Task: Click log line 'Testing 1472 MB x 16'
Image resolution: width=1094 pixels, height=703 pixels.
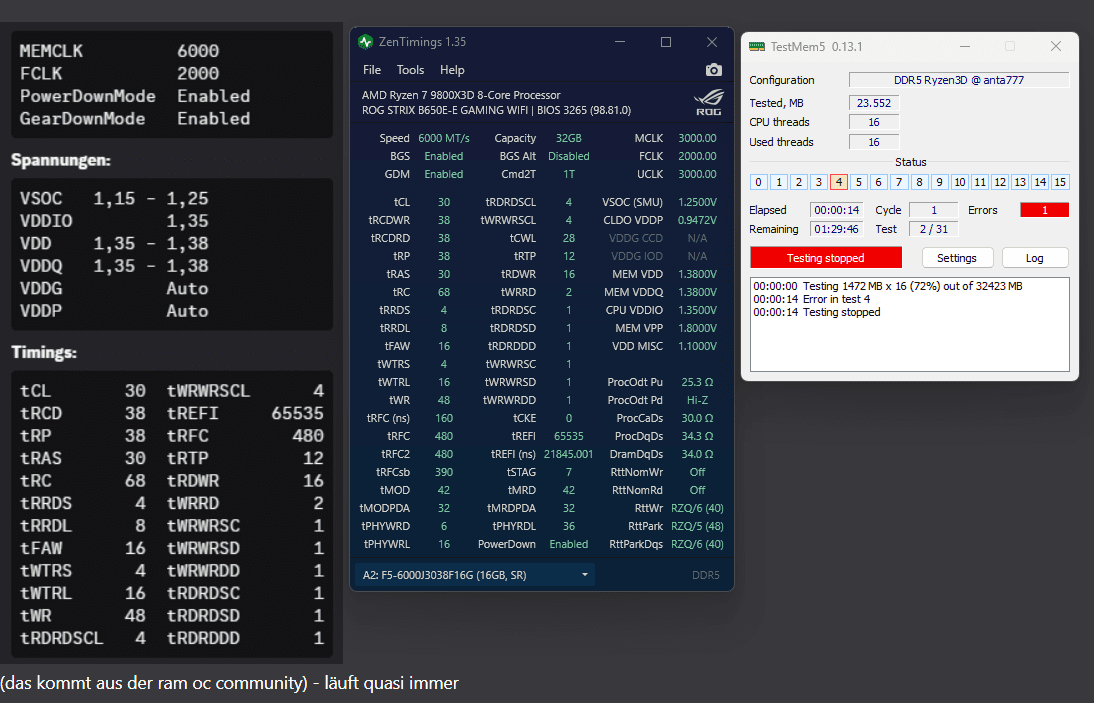Action: tap(887, 286)
